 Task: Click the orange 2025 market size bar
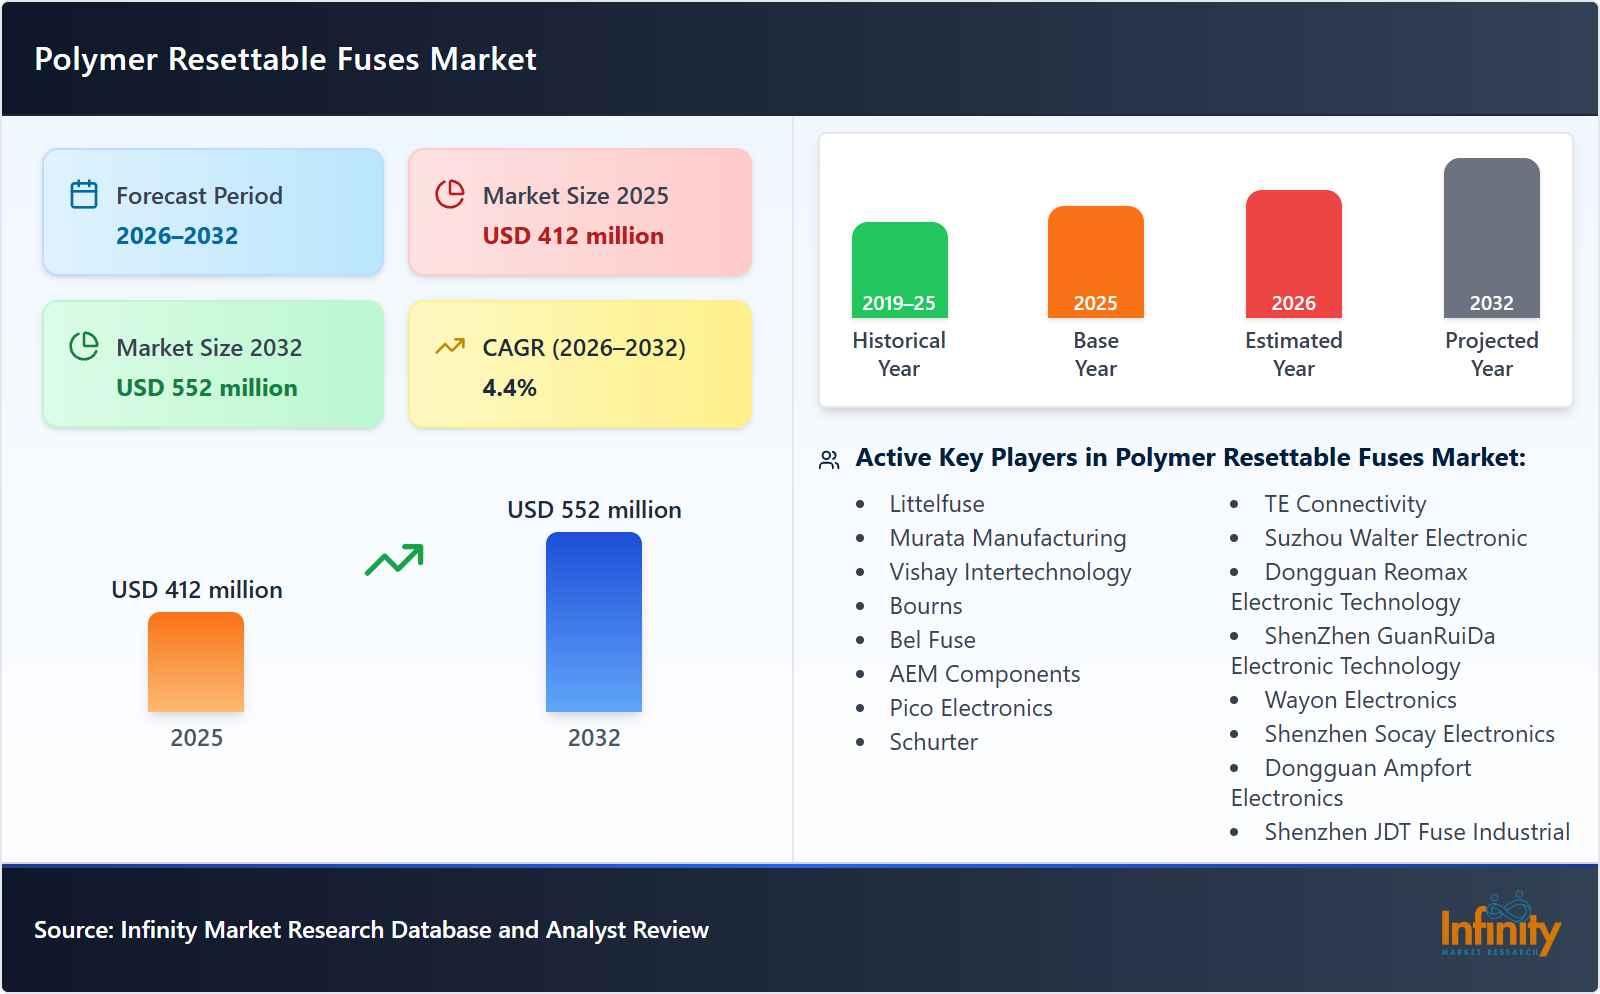point(196,662)
